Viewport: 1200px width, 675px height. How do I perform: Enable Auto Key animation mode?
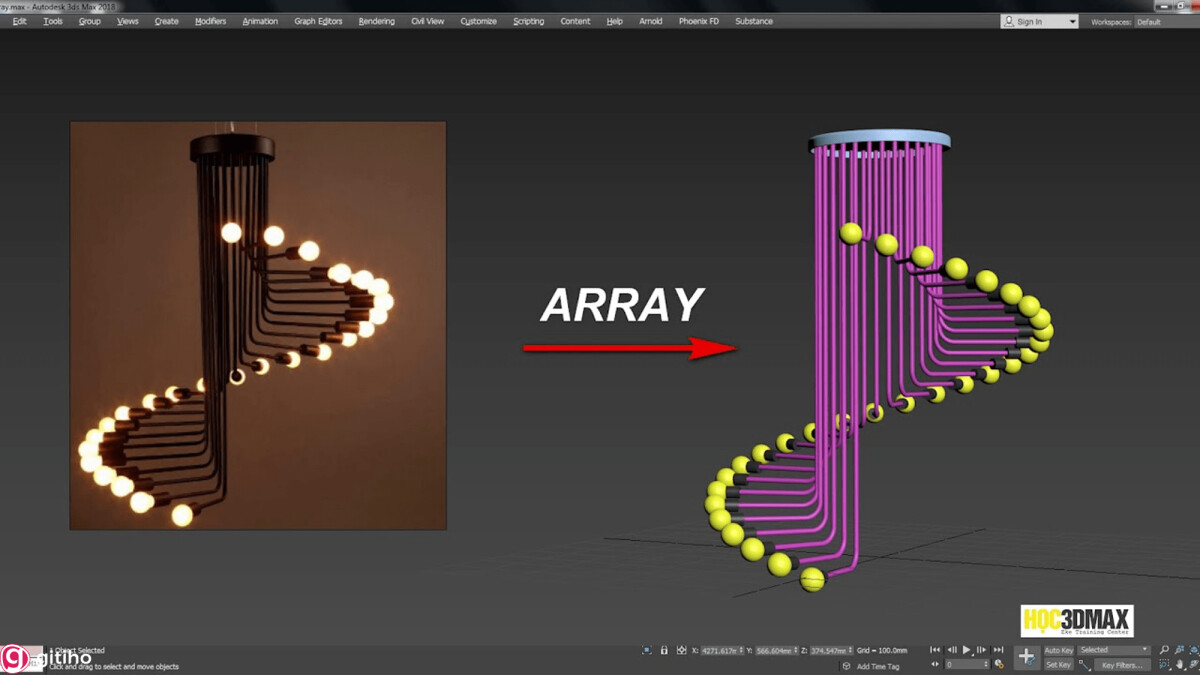1059,650
